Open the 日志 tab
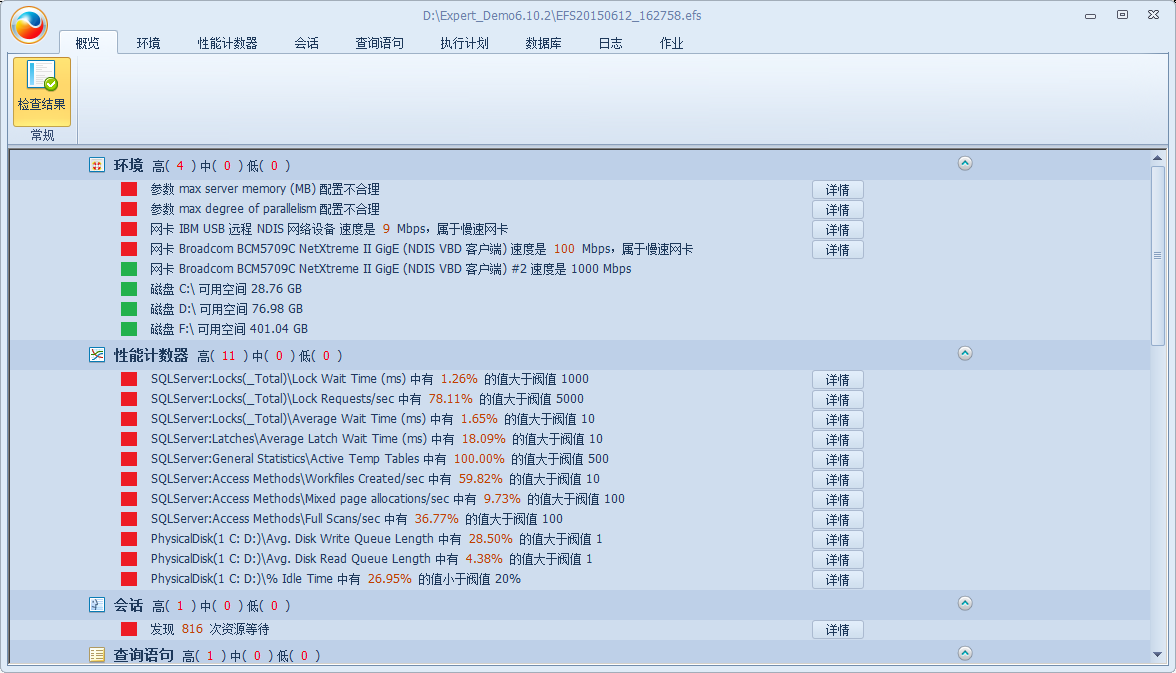 coord(610,43)
